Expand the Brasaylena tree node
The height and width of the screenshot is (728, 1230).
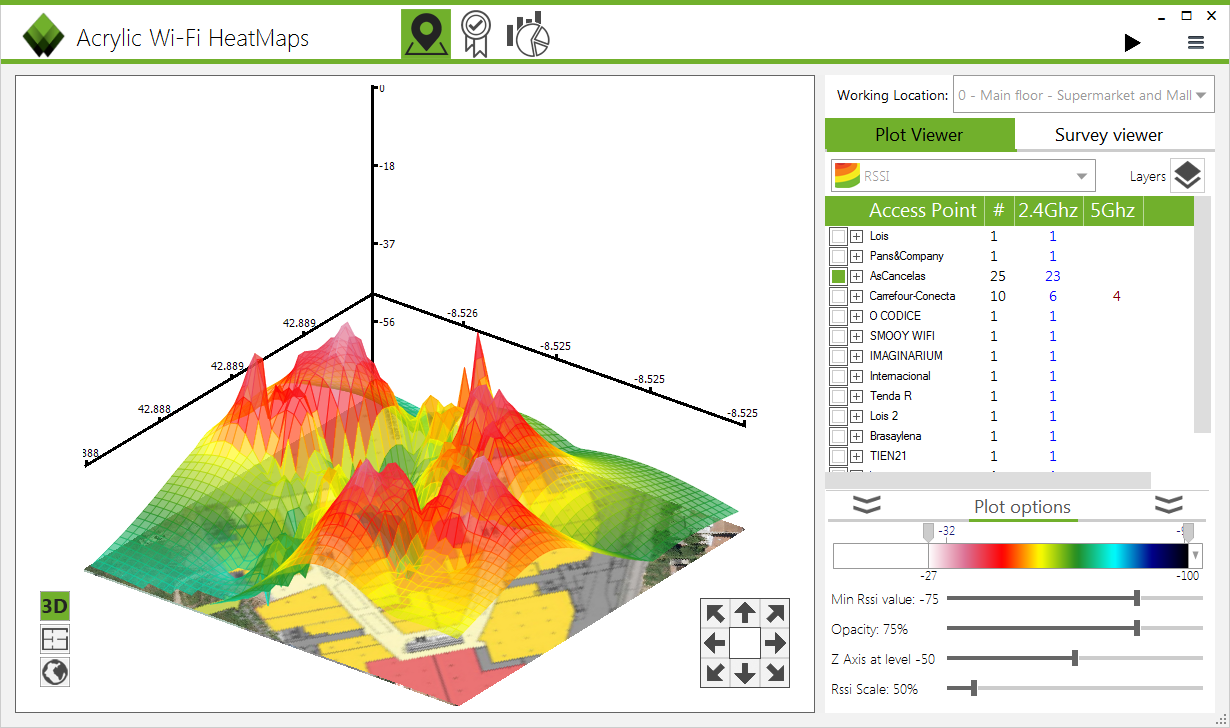857,436
